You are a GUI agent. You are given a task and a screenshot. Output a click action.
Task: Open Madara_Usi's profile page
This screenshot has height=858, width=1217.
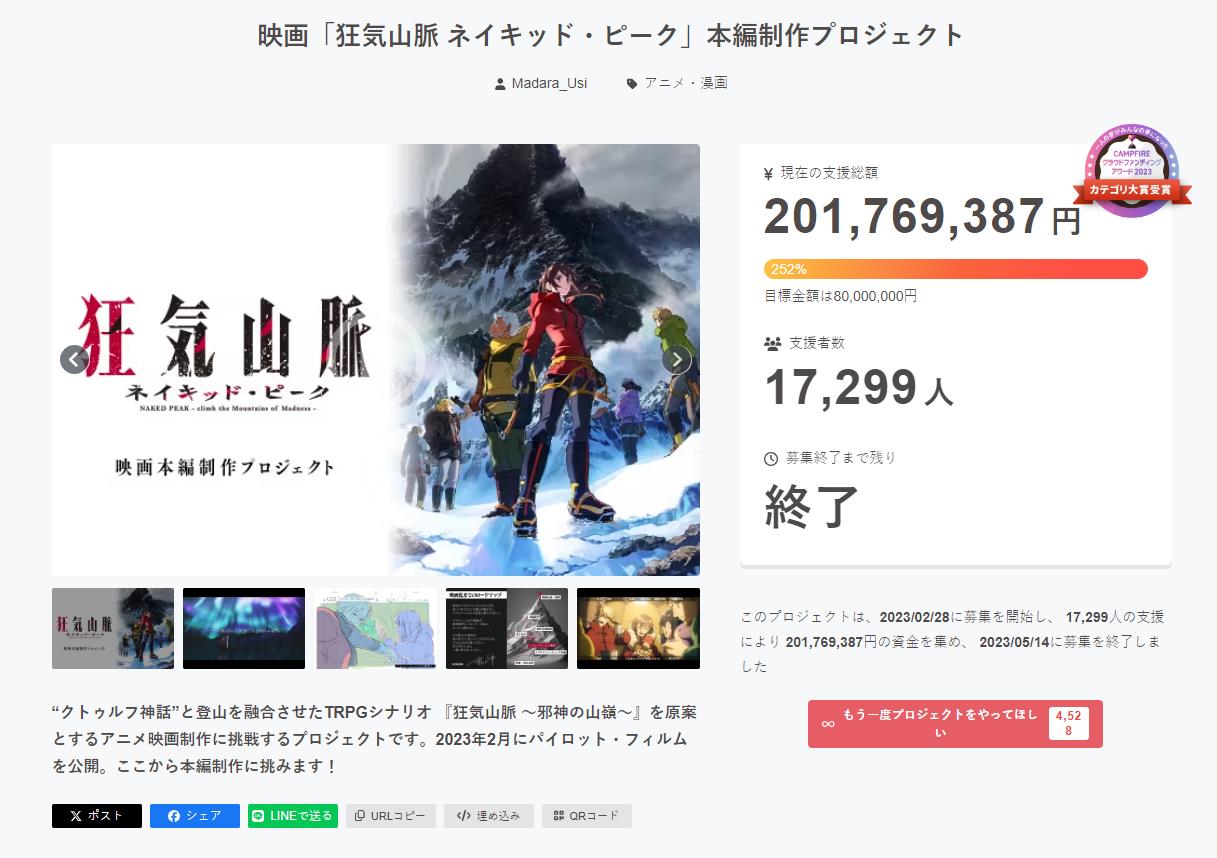541,83
